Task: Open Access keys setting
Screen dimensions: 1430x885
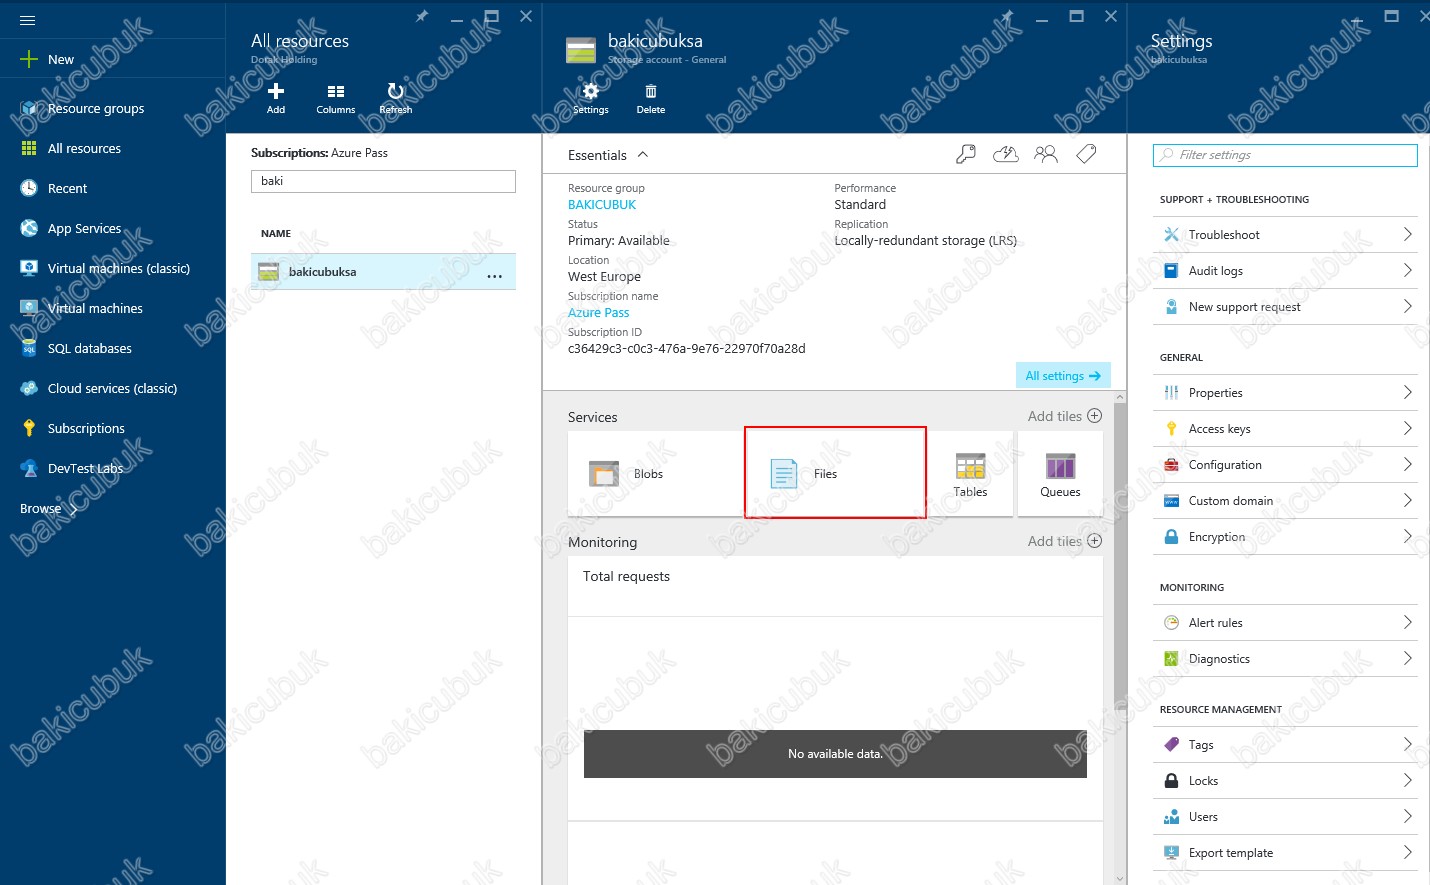Action: click(x=1285, y=429)
